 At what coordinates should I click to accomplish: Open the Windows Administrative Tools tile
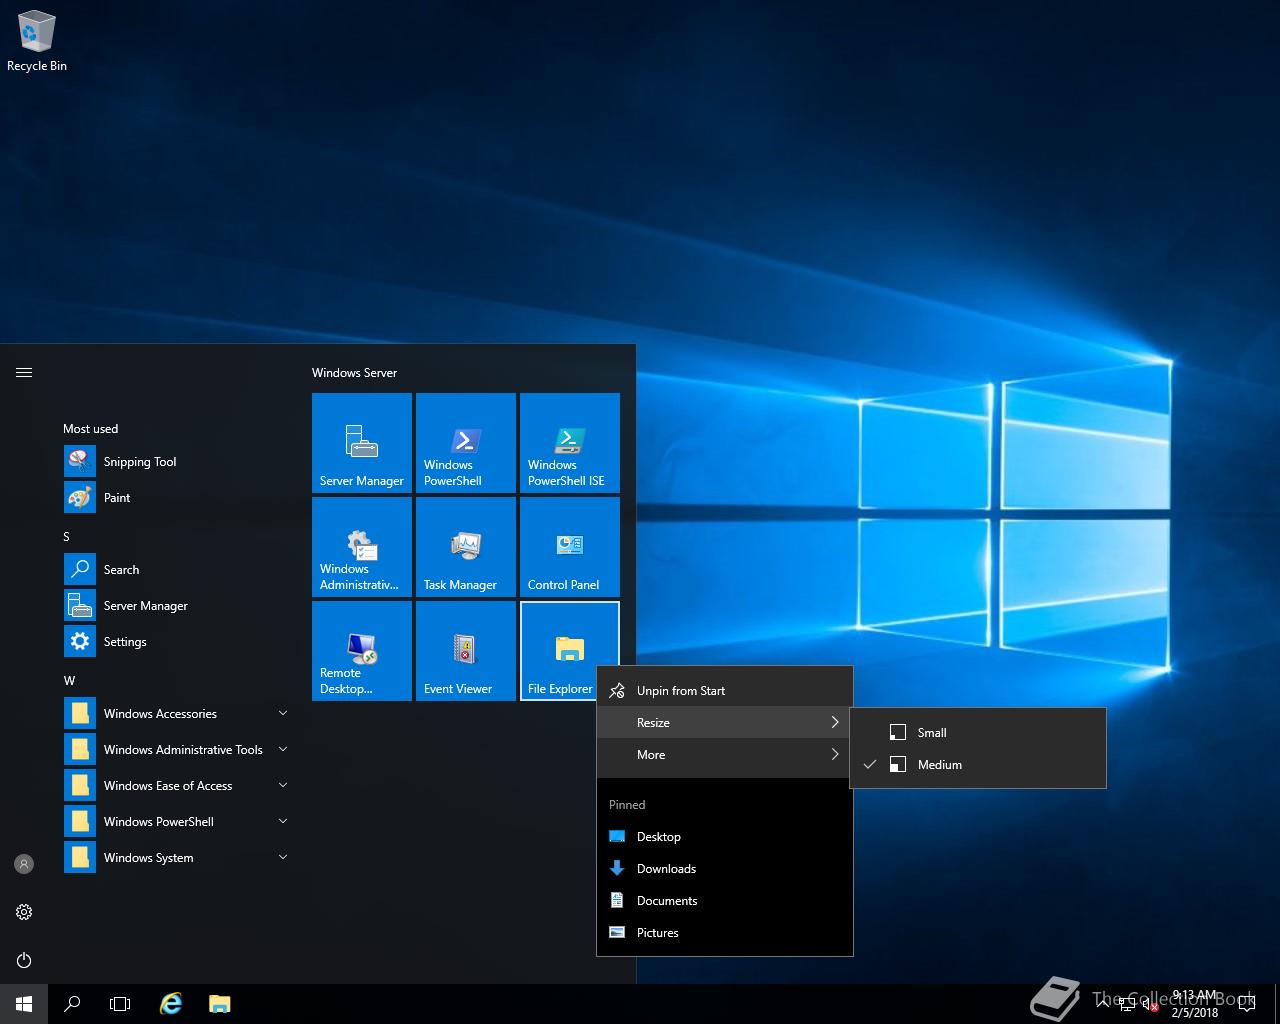point(362,547)
